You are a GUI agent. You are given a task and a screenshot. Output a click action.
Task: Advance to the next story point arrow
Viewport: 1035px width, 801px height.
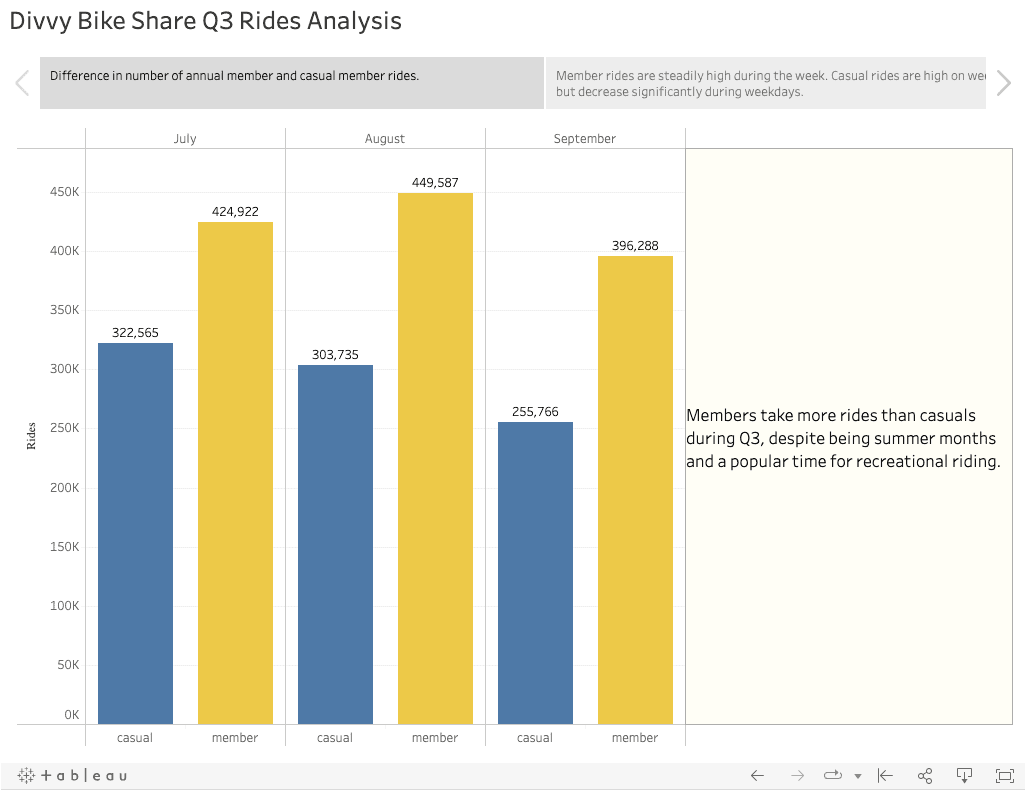[x=1004, y=83]
